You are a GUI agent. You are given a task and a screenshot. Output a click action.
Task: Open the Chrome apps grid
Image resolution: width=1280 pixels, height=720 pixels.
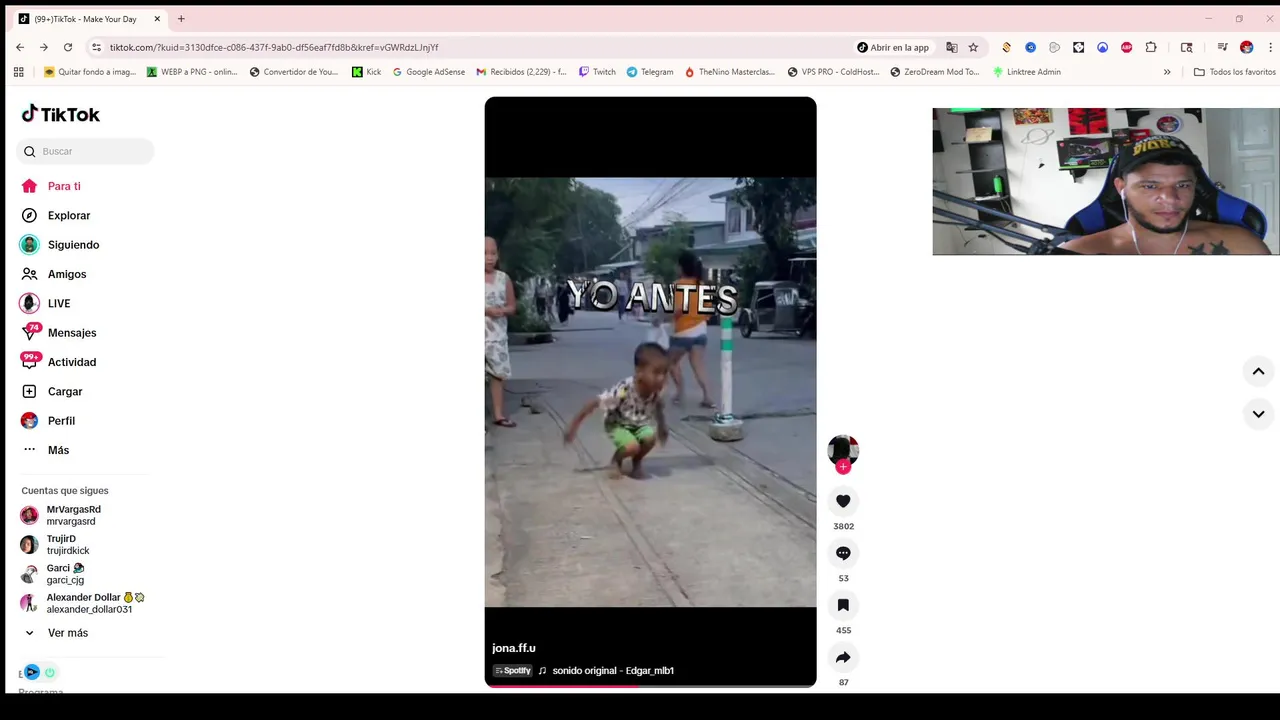tap(18, 72)
